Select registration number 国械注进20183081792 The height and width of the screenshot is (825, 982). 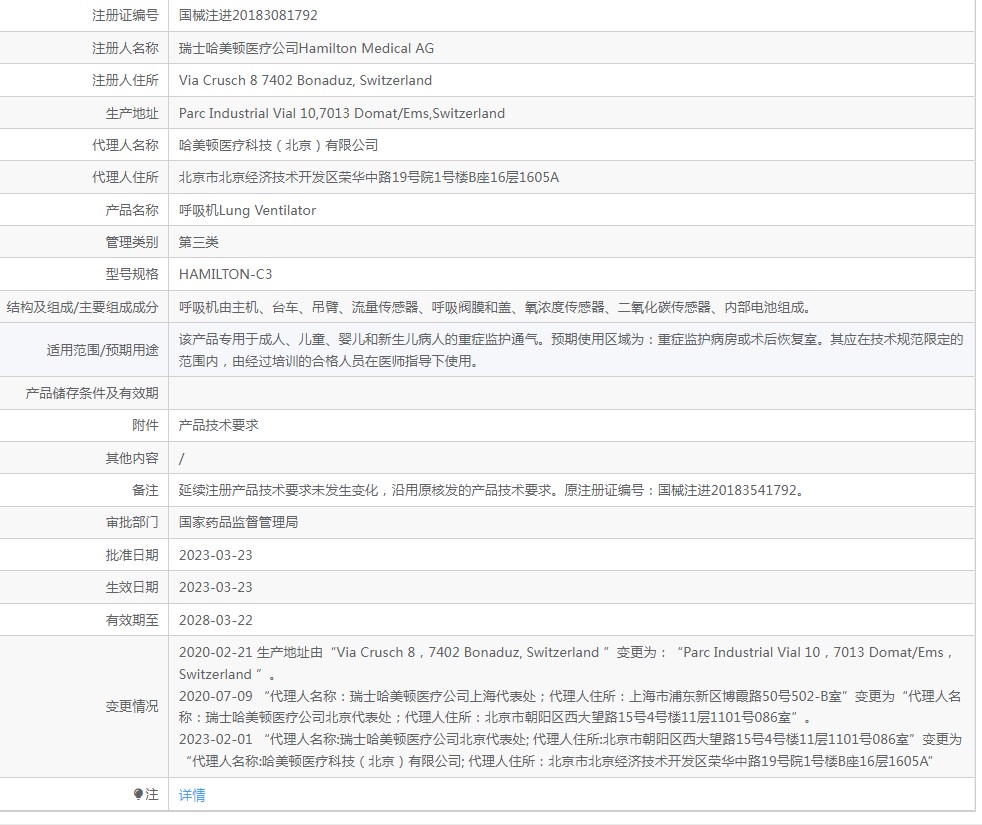pyautogui.click(x=248, y=15)
